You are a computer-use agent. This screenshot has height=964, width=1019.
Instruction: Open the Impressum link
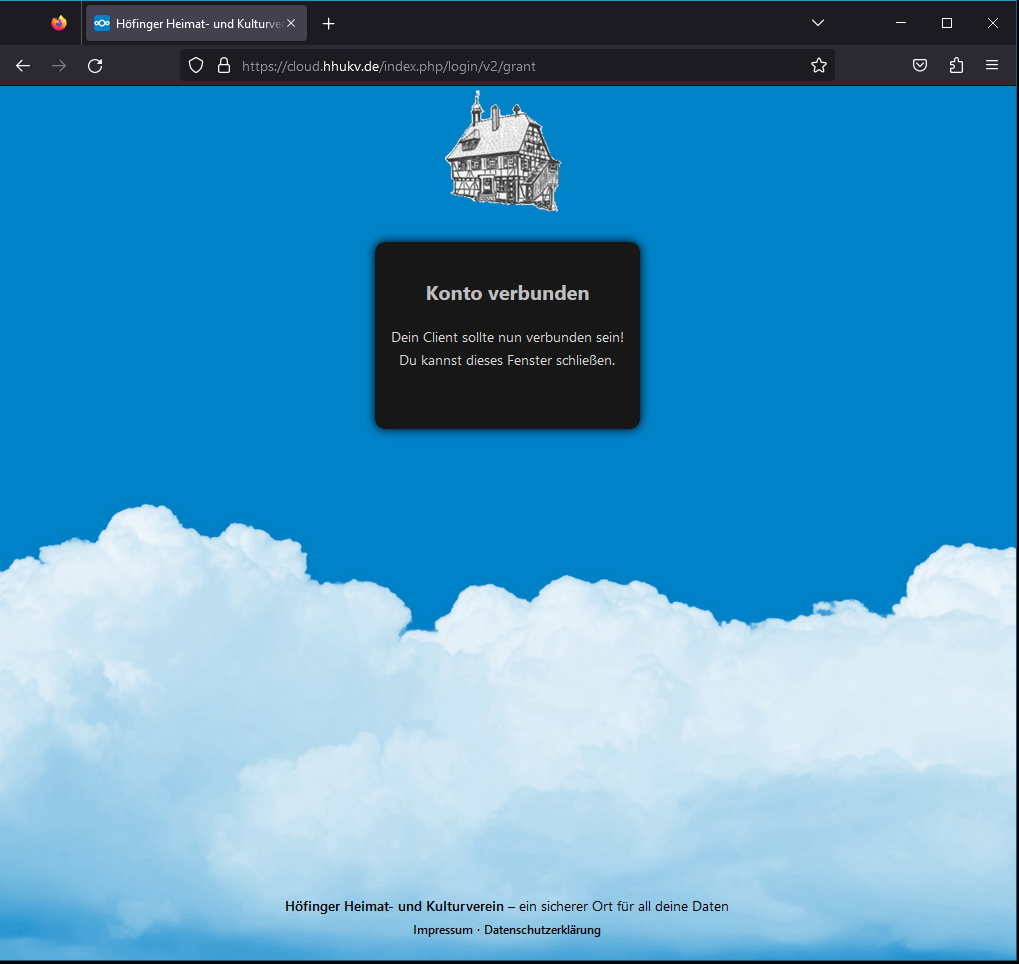click(x=443, y=930)
